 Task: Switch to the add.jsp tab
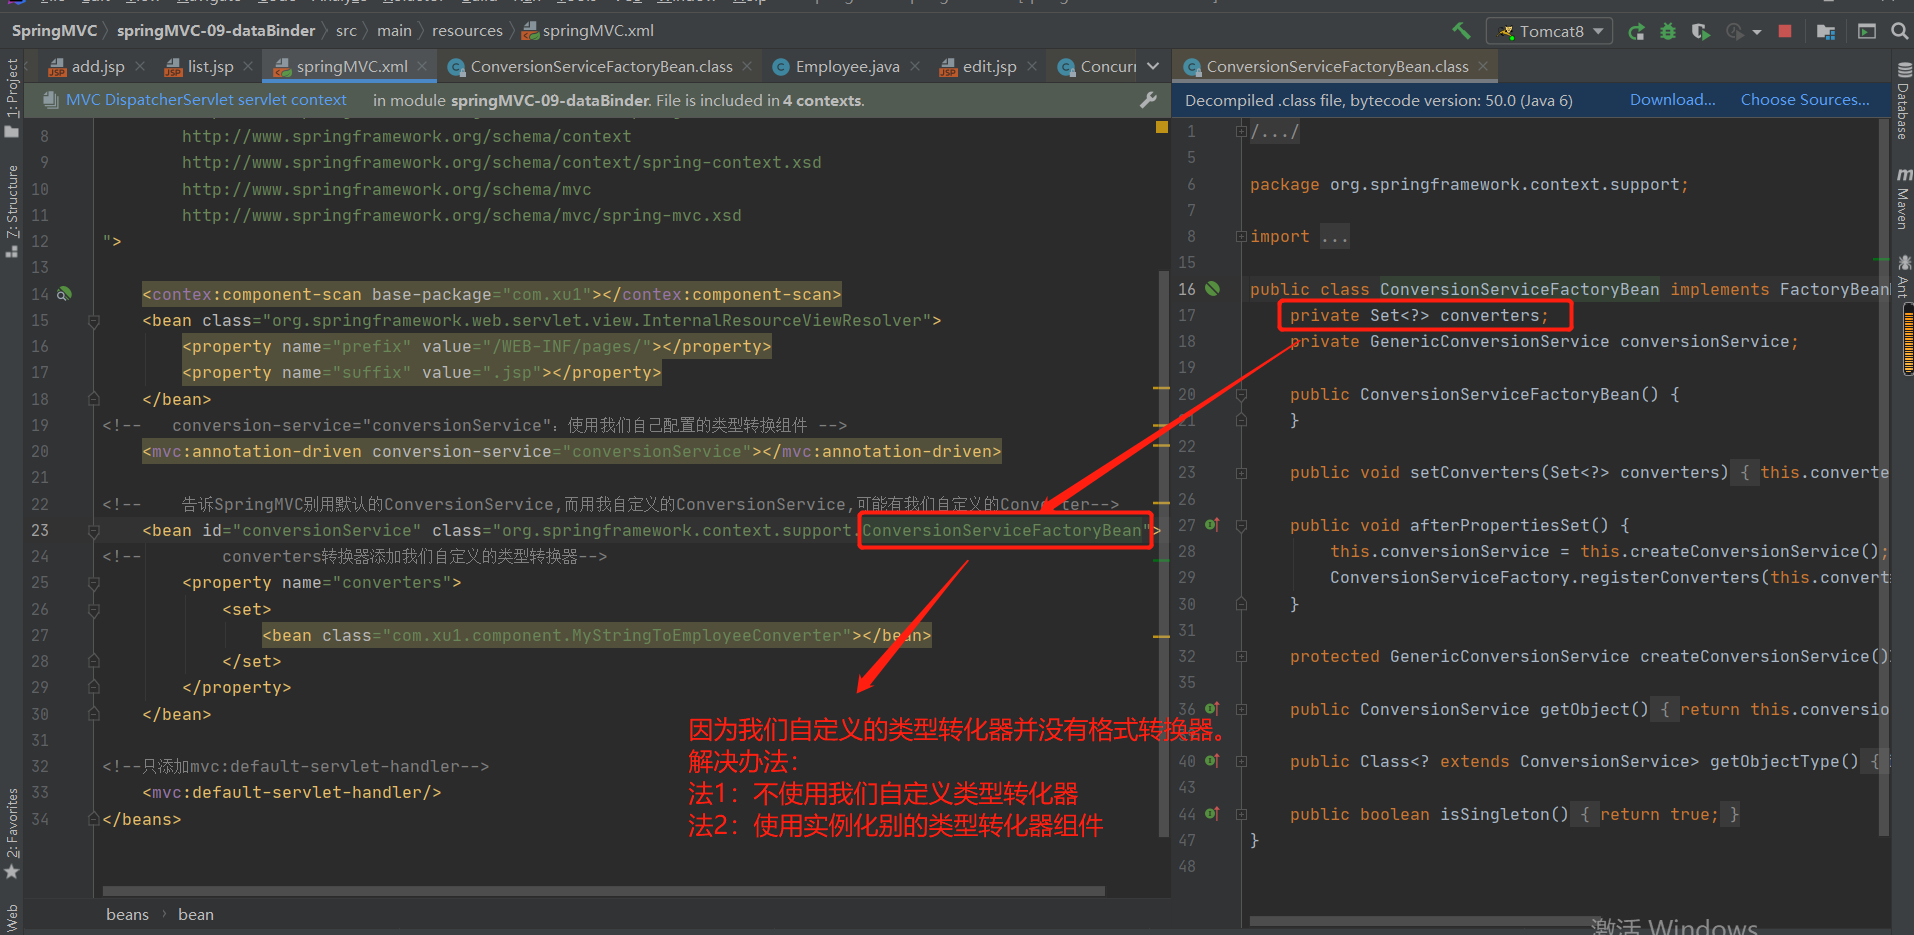(x=98, y=67)
